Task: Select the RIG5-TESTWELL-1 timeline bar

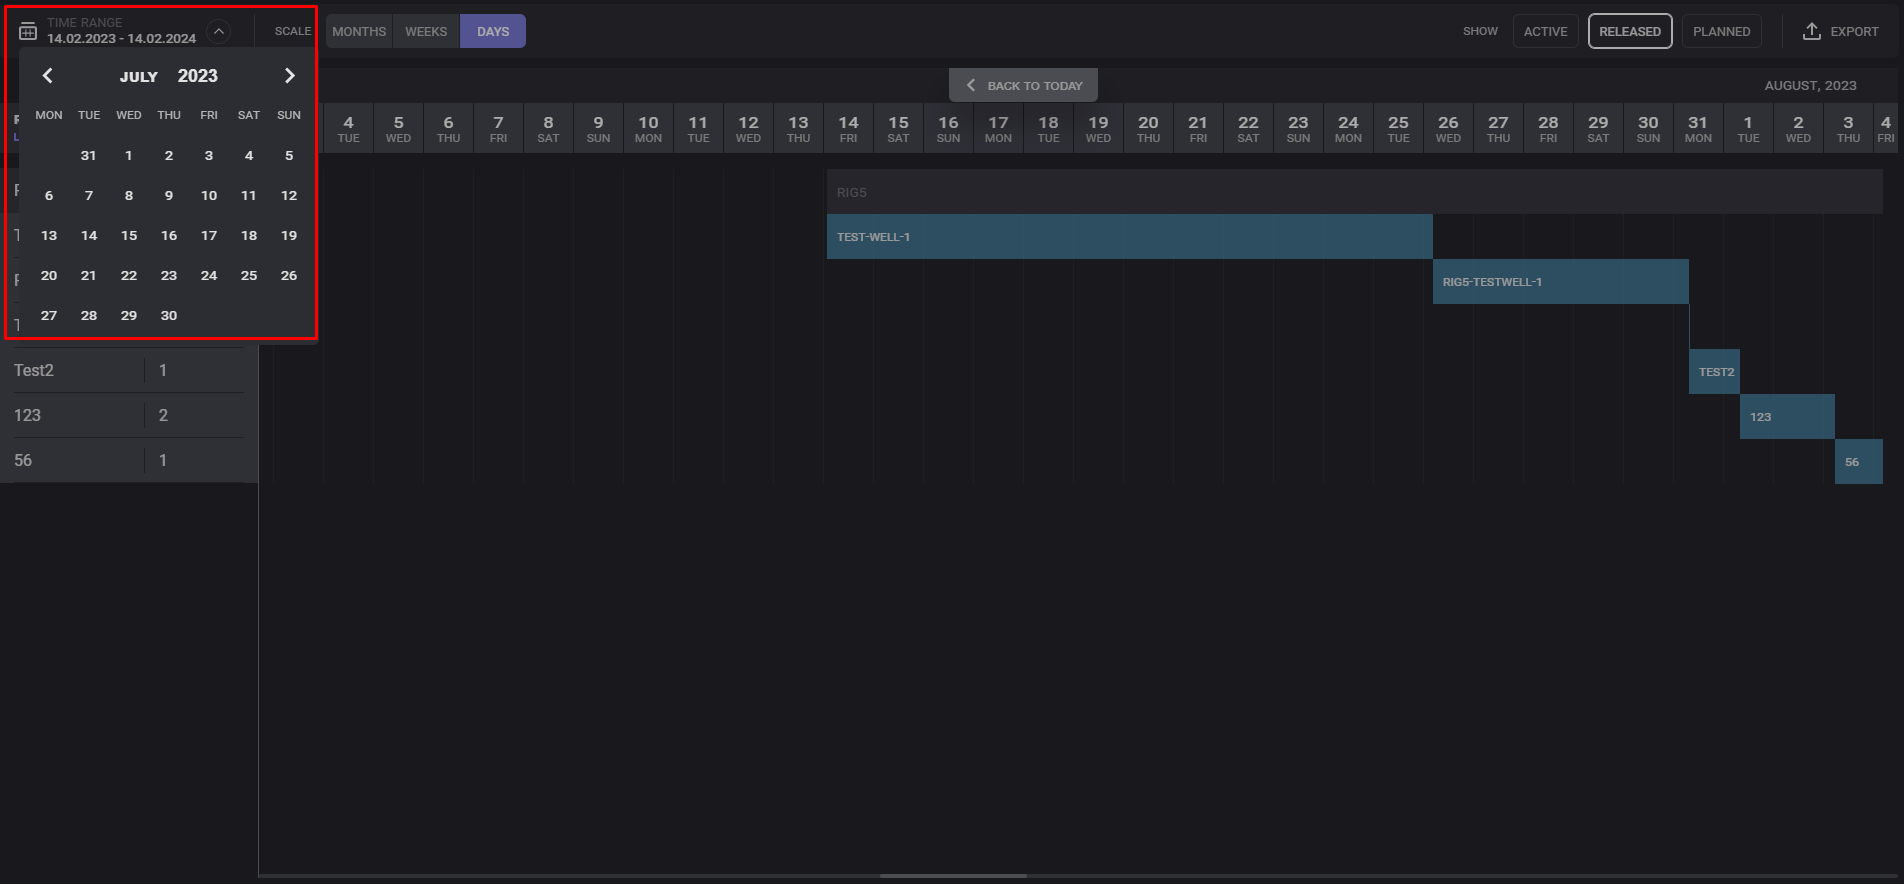Action: (x=1560, y=282)
